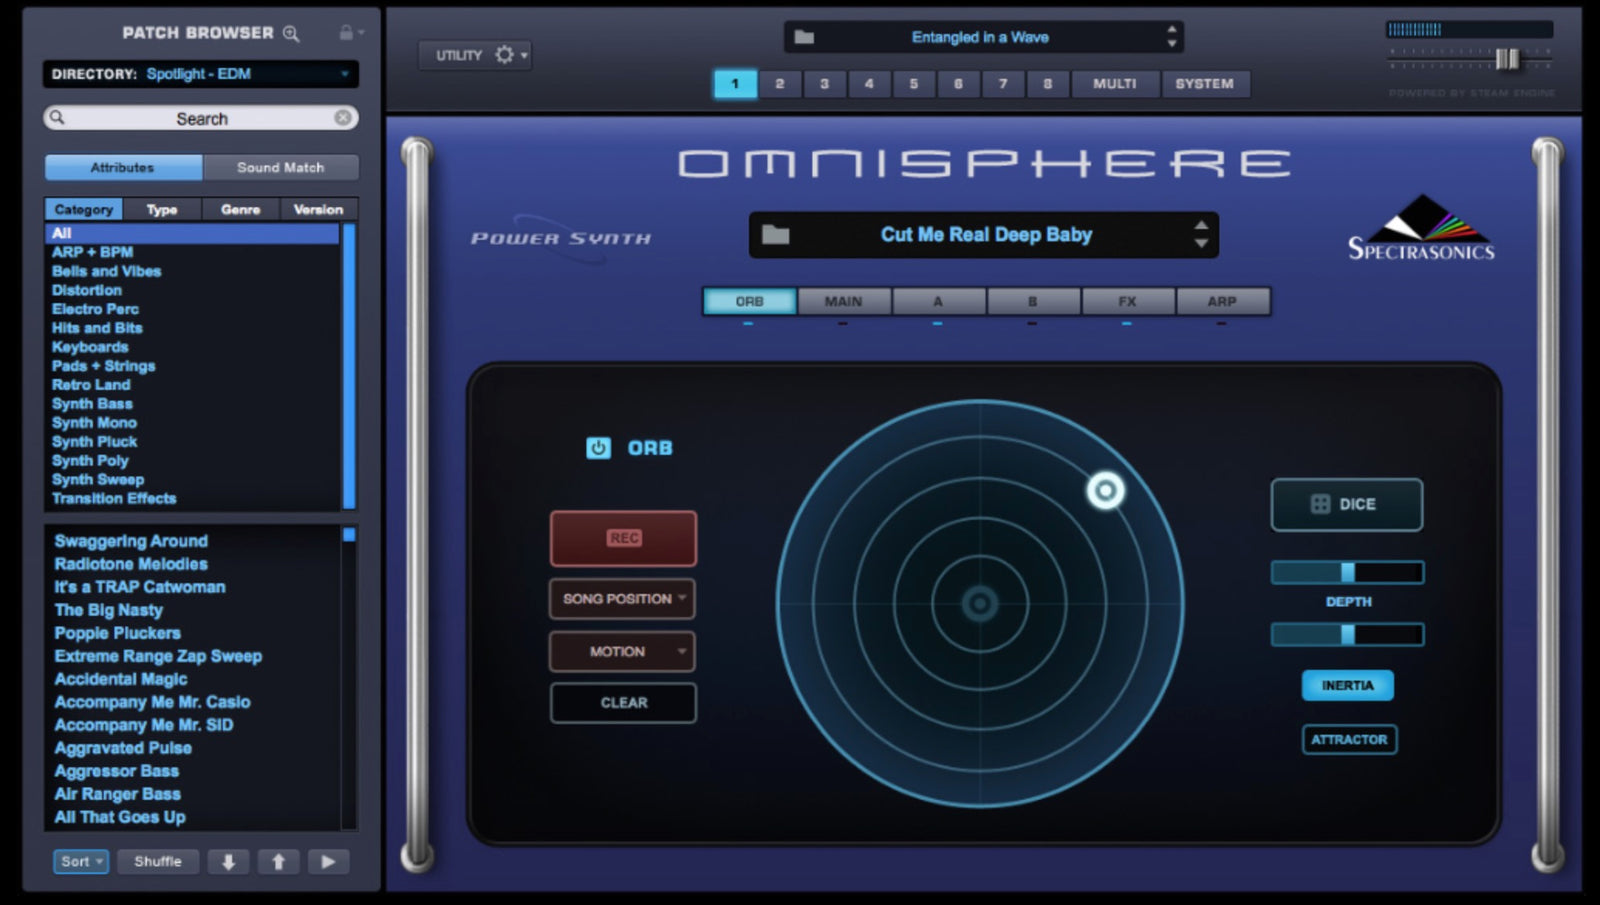Switch to the MAIN tab

pos(844,301)
